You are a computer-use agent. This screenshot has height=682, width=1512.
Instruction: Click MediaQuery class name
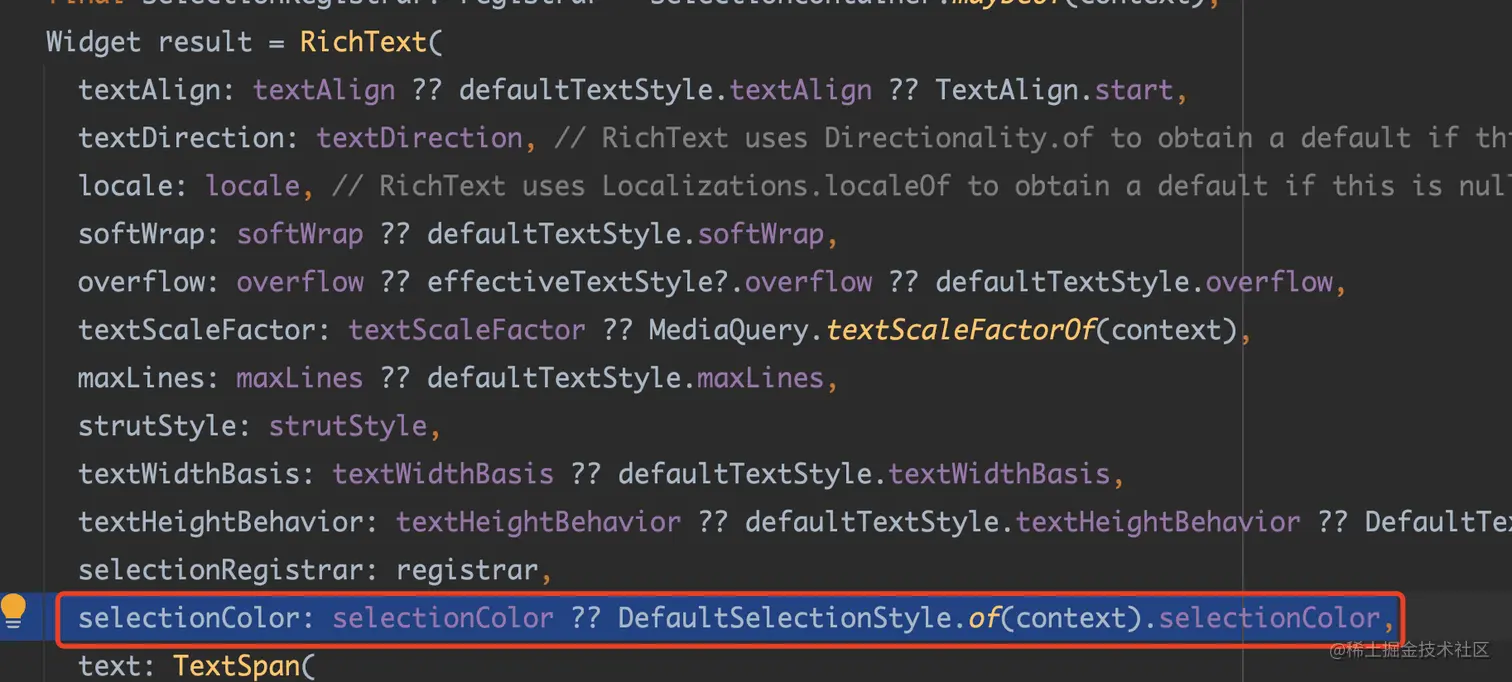click(728, 330)
